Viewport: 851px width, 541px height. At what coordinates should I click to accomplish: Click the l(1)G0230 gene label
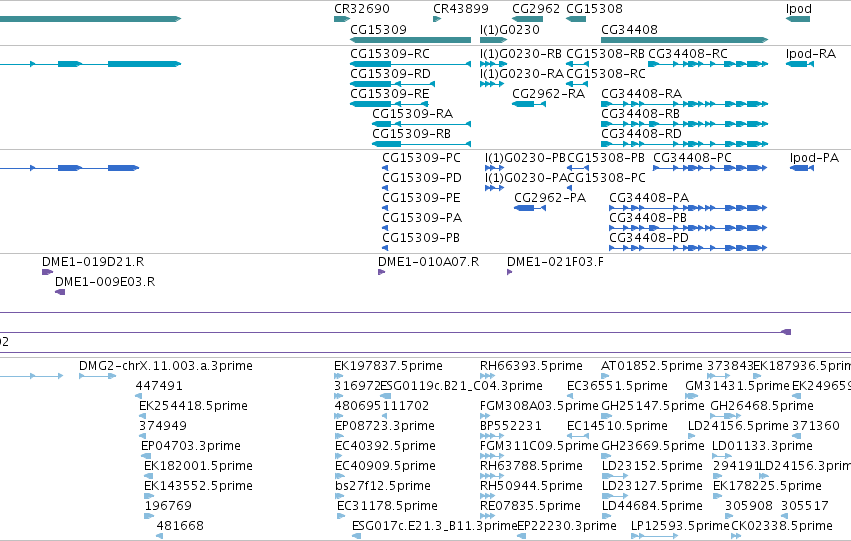pyautogui.click(x=510, y=29)
